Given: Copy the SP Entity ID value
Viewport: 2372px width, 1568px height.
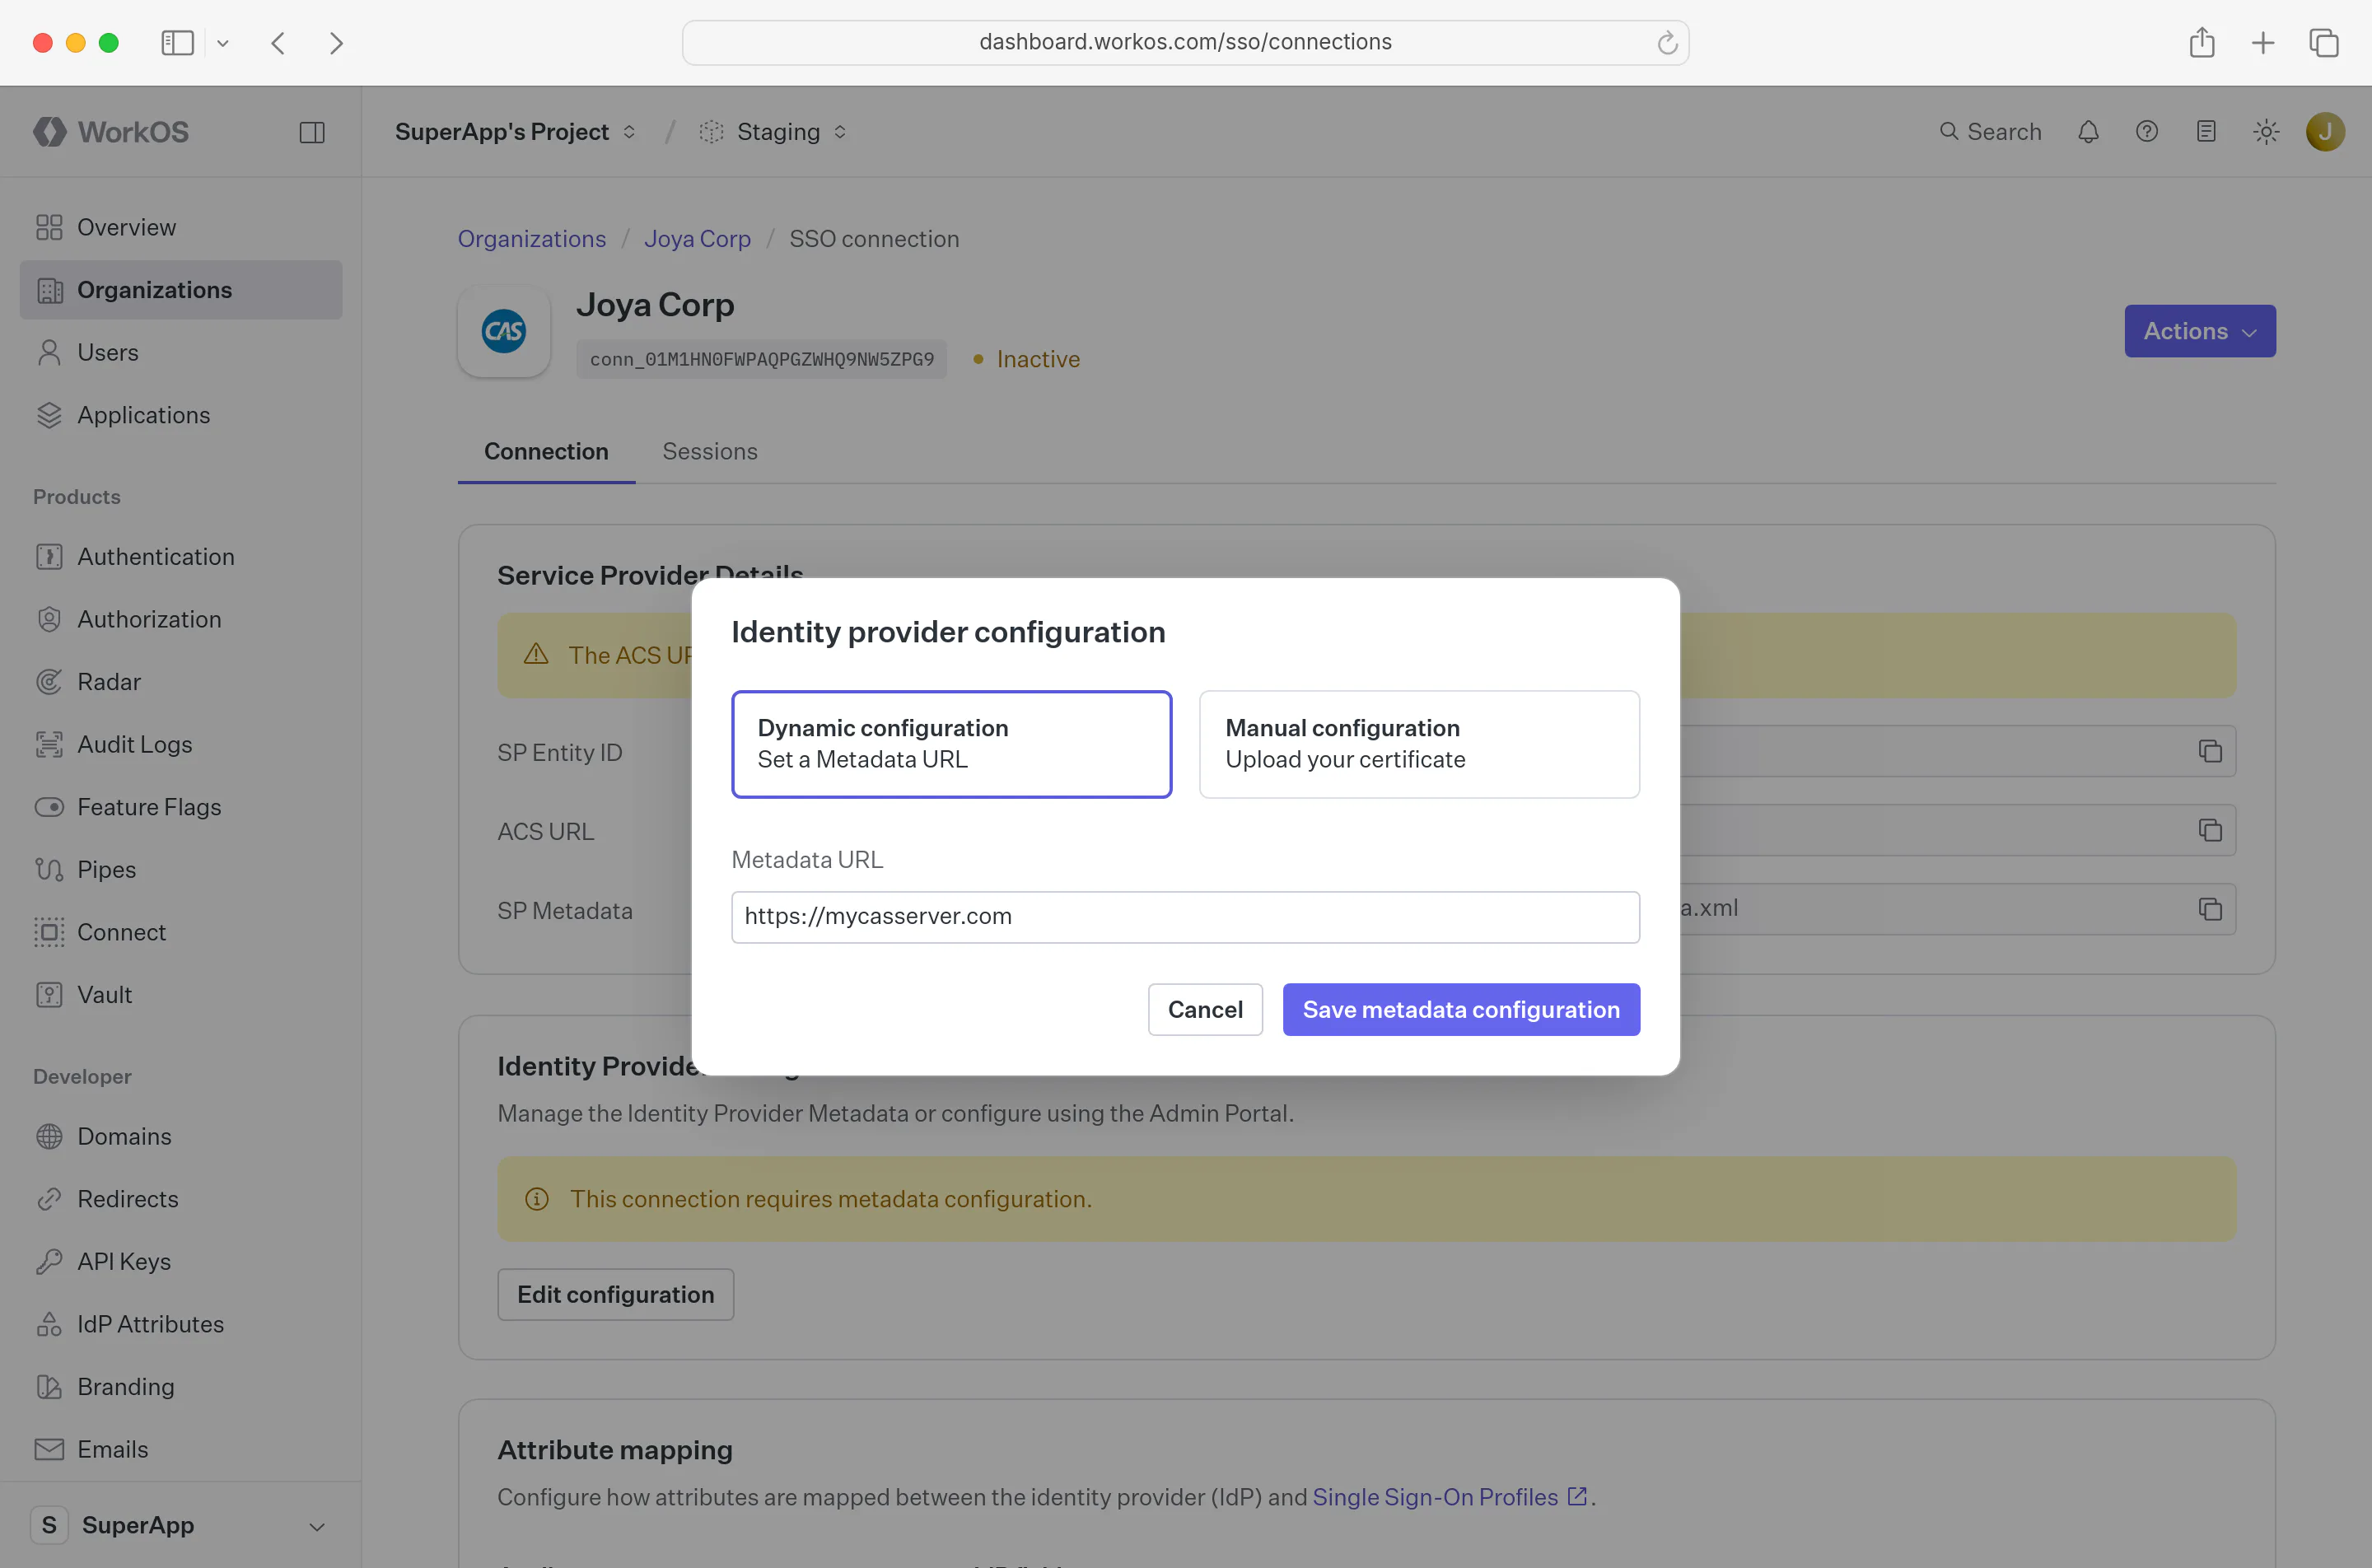Looking at the screenshot, I should [x=2210, y=751].
